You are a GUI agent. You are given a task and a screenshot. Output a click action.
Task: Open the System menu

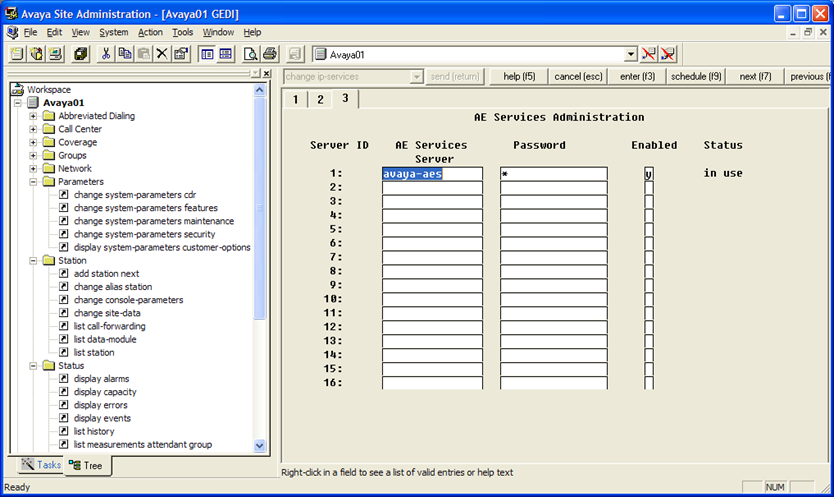114,32
